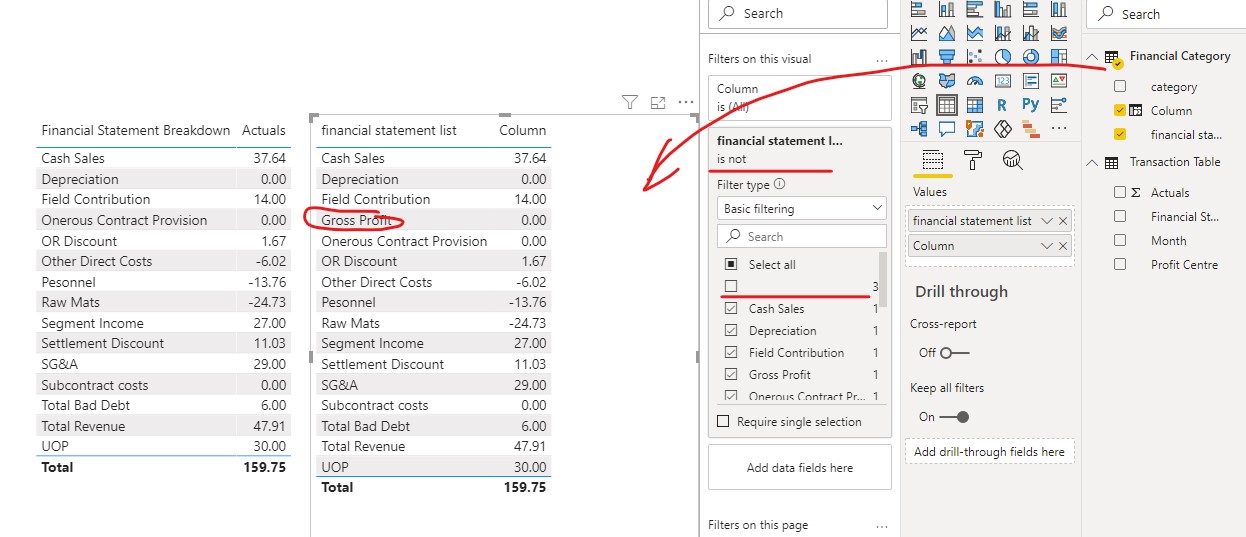
Task: Collapse the Transaction Table fields
Action: click(x=1092, y=162)
